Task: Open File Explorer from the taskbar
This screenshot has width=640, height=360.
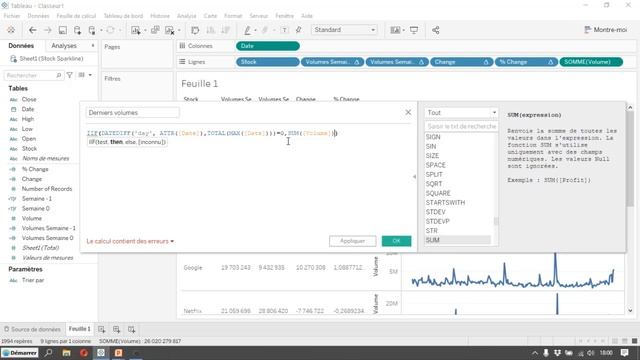Action: [x=66, y=353]
